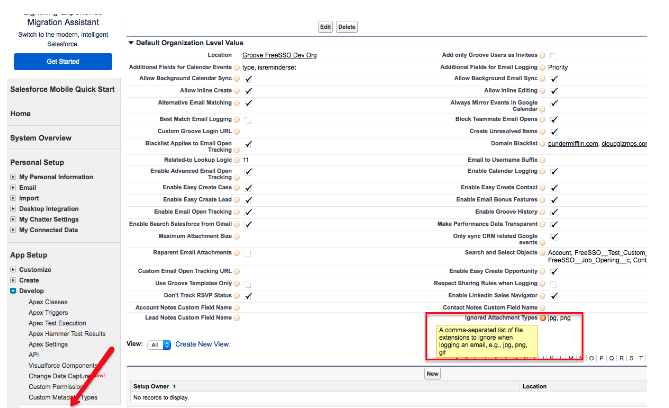Image resolution: width=669 pixels, height=408 pixels.
Task: Click help icon beside Allow Background Email Sync
Action: point(542,79)
